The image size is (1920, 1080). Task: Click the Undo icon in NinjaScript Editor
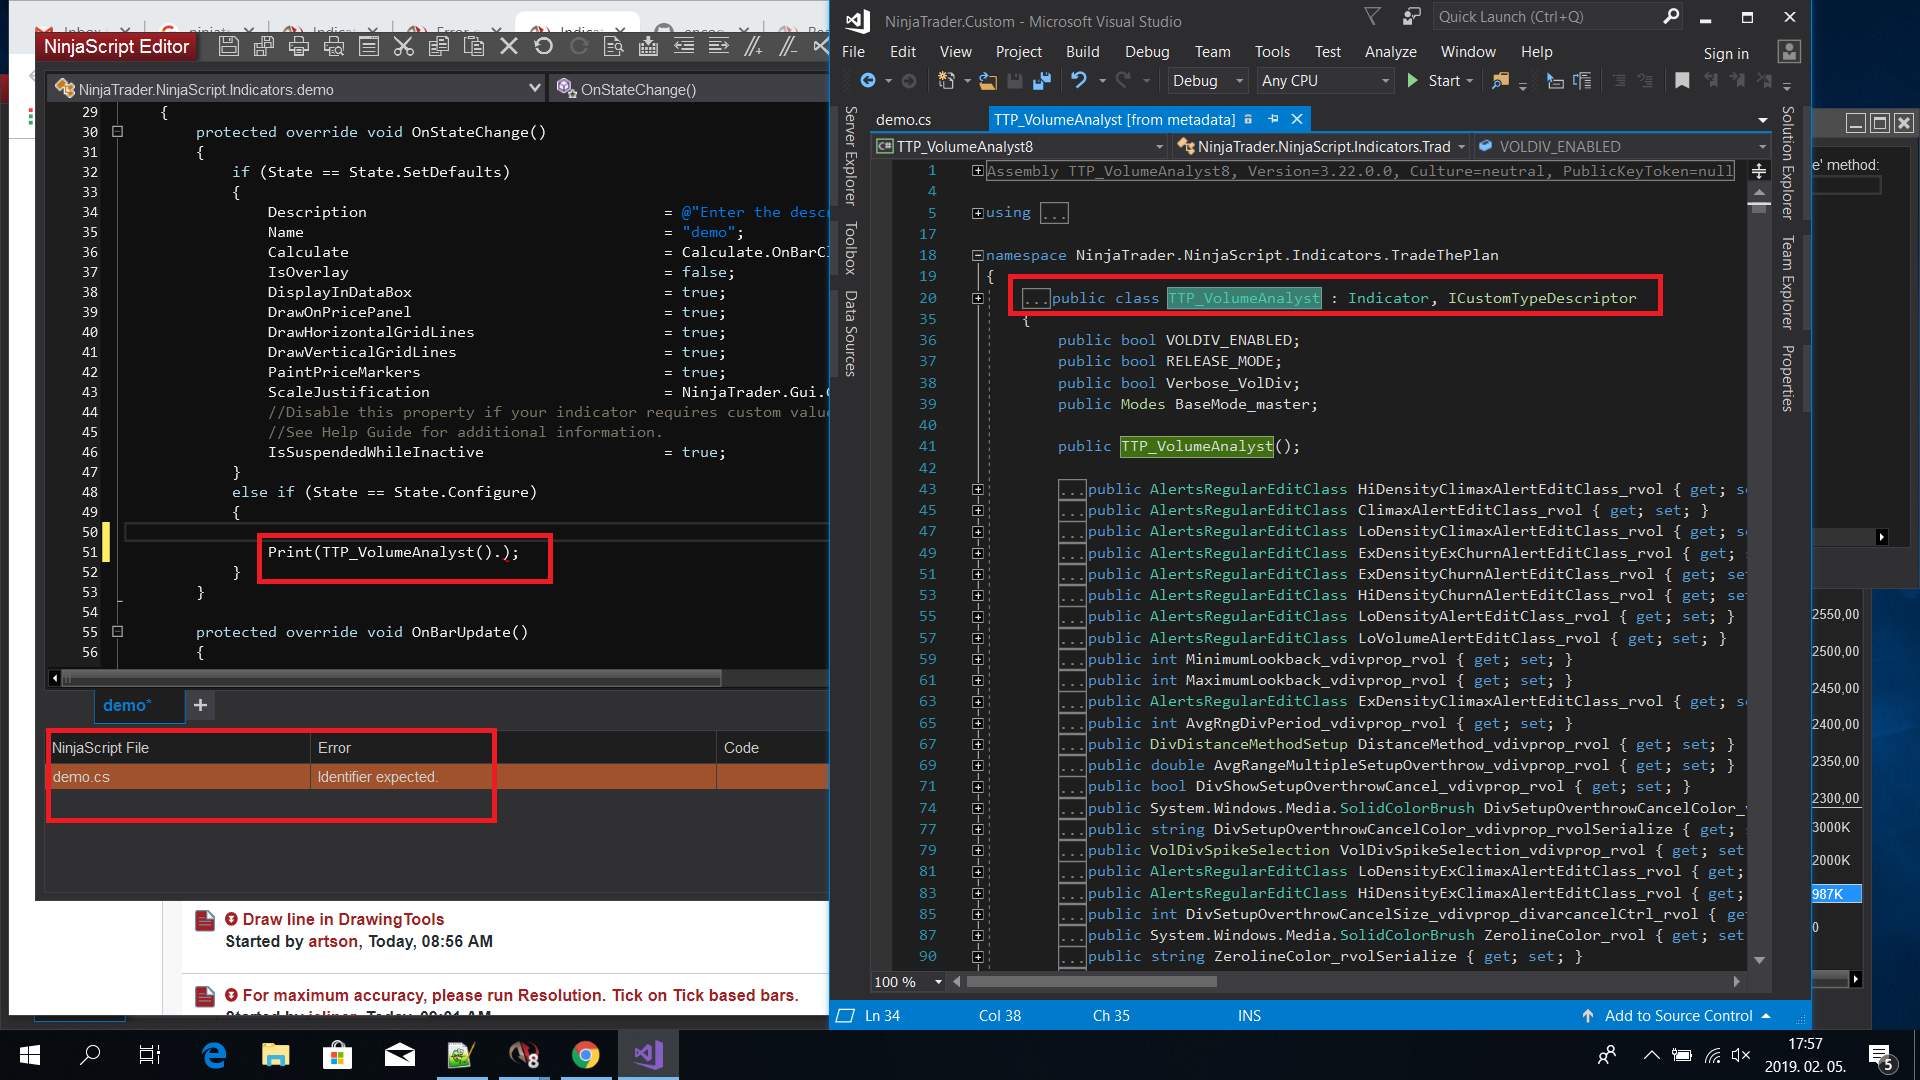[x=543, y=46]
